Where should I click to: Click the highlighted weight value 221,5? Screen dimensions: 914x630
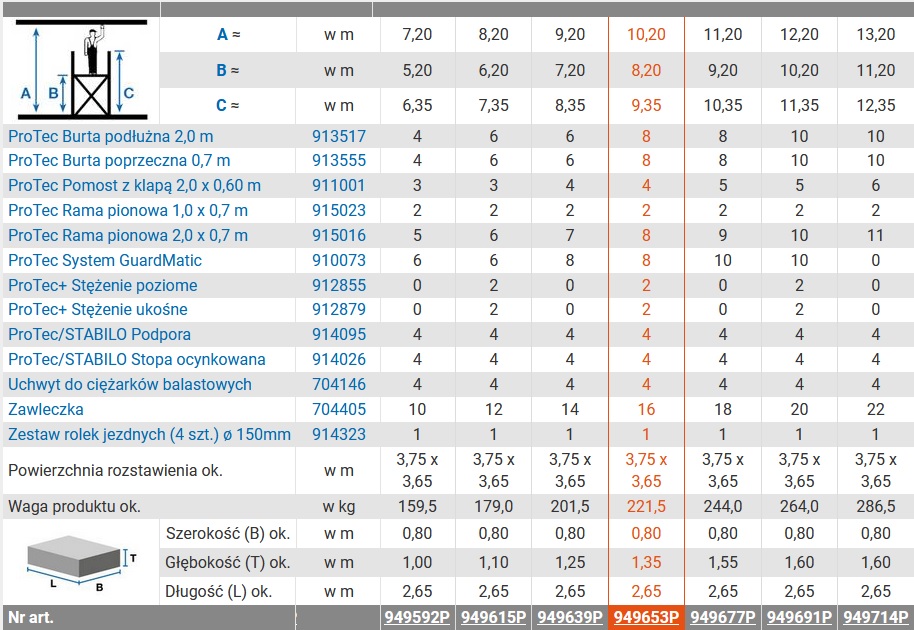(x=646, y=506)
